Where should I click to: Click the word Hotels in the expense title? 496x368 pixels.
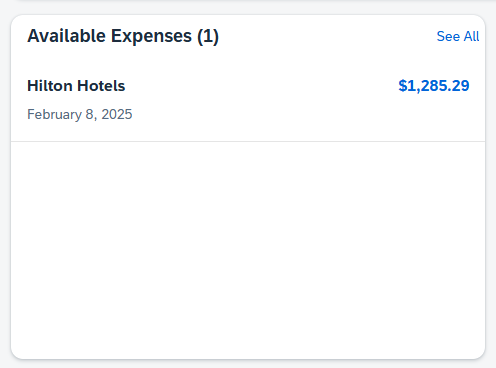pyautogui.click(x=101, y=86)
